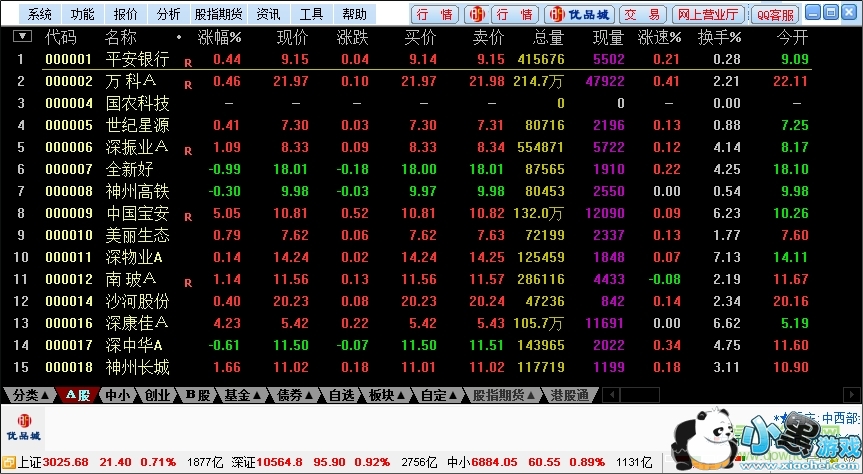Image resolution: width=863 pixels, height=474 pixels.
Task: Click the R marker beside 平安银行
Action: (188, 63)
